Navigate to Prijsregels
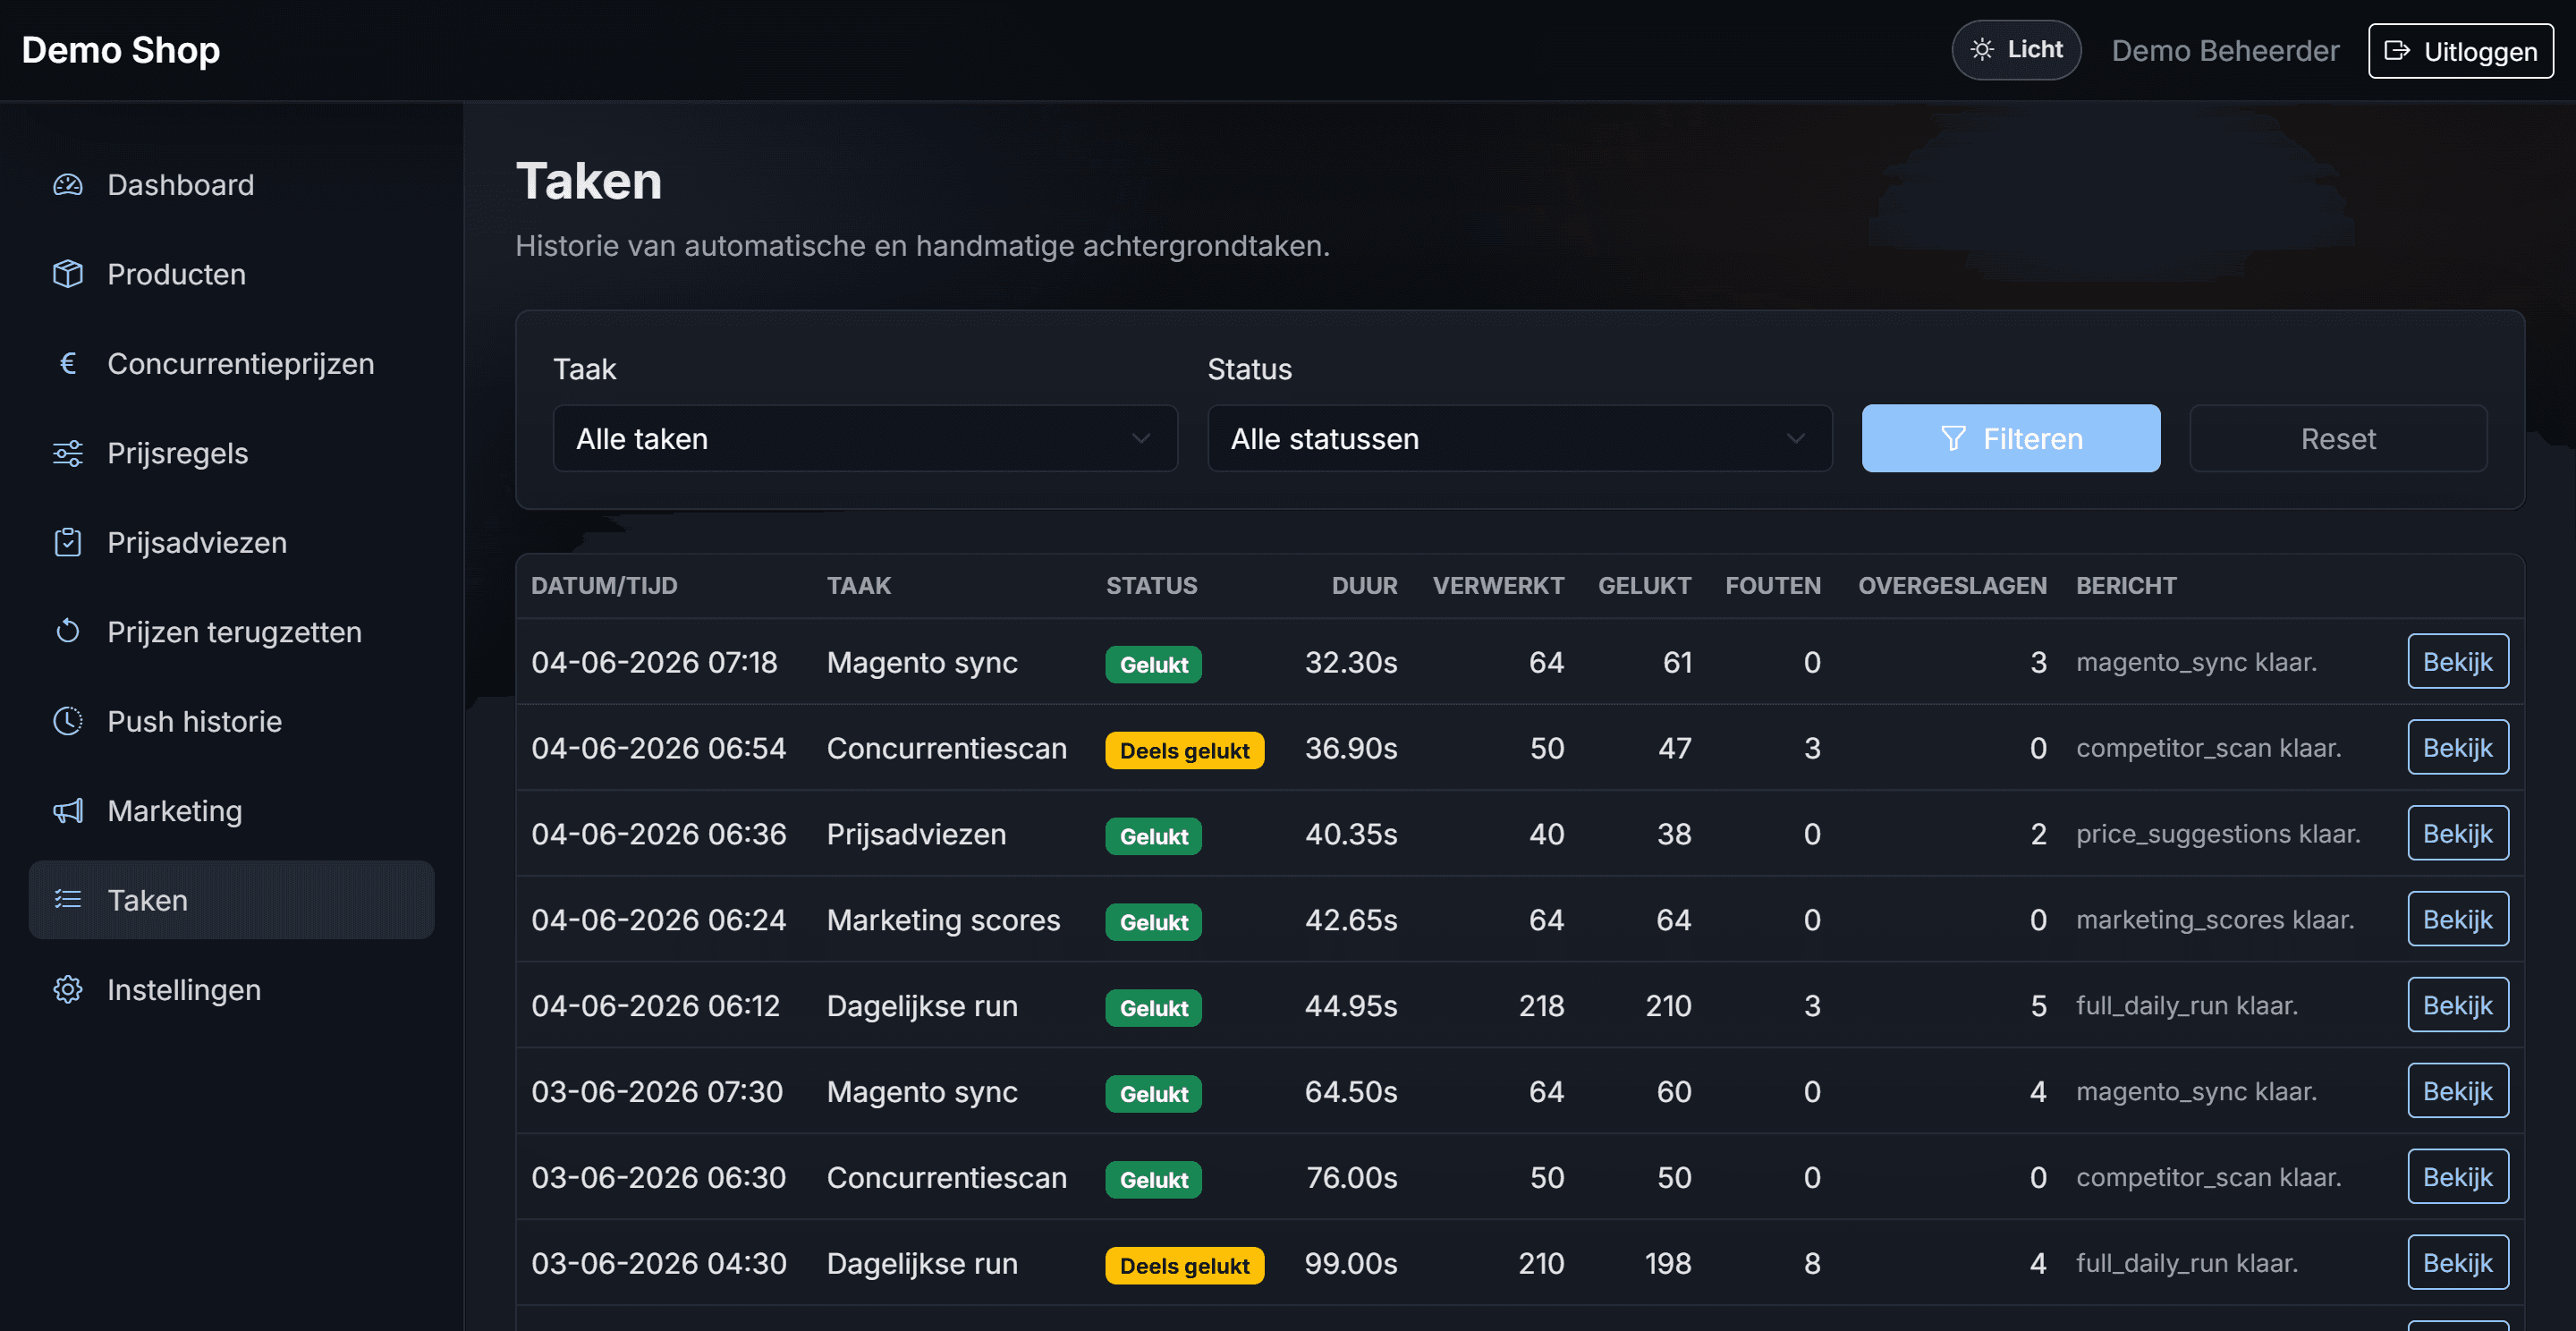The width and height of the screenshot is (2576, 1331). click(232, 453)
